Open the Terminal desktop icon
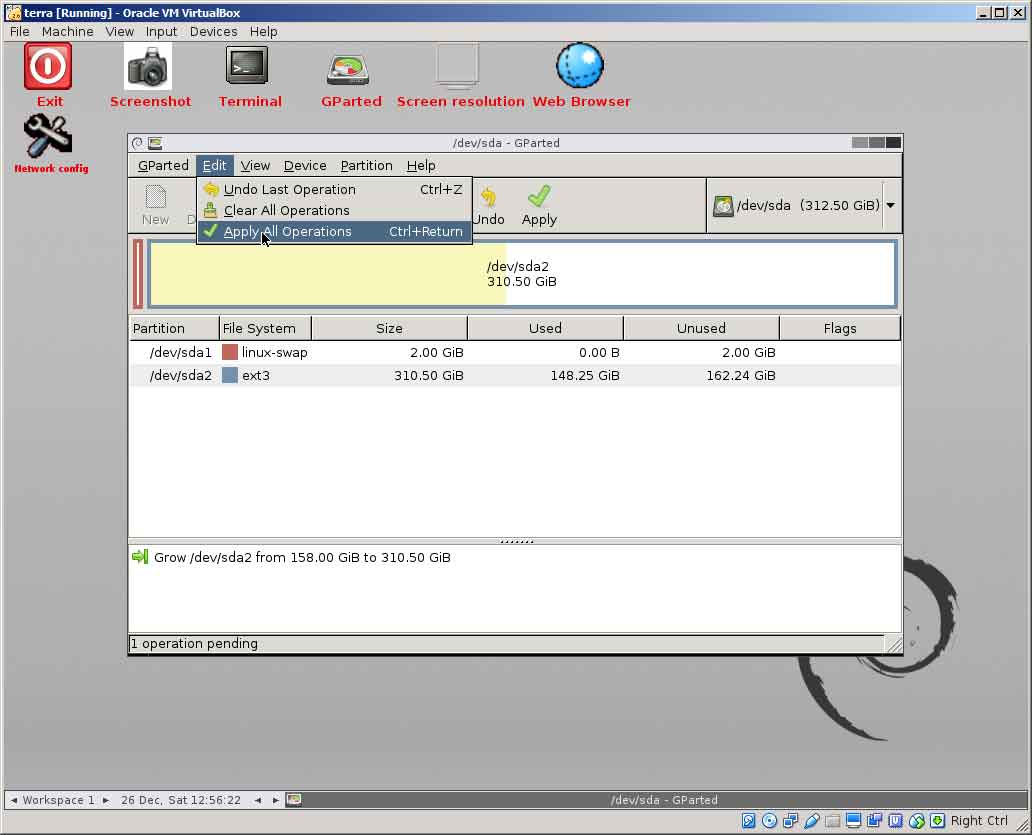The image size is (1032, 835). [x=247, y=65]
